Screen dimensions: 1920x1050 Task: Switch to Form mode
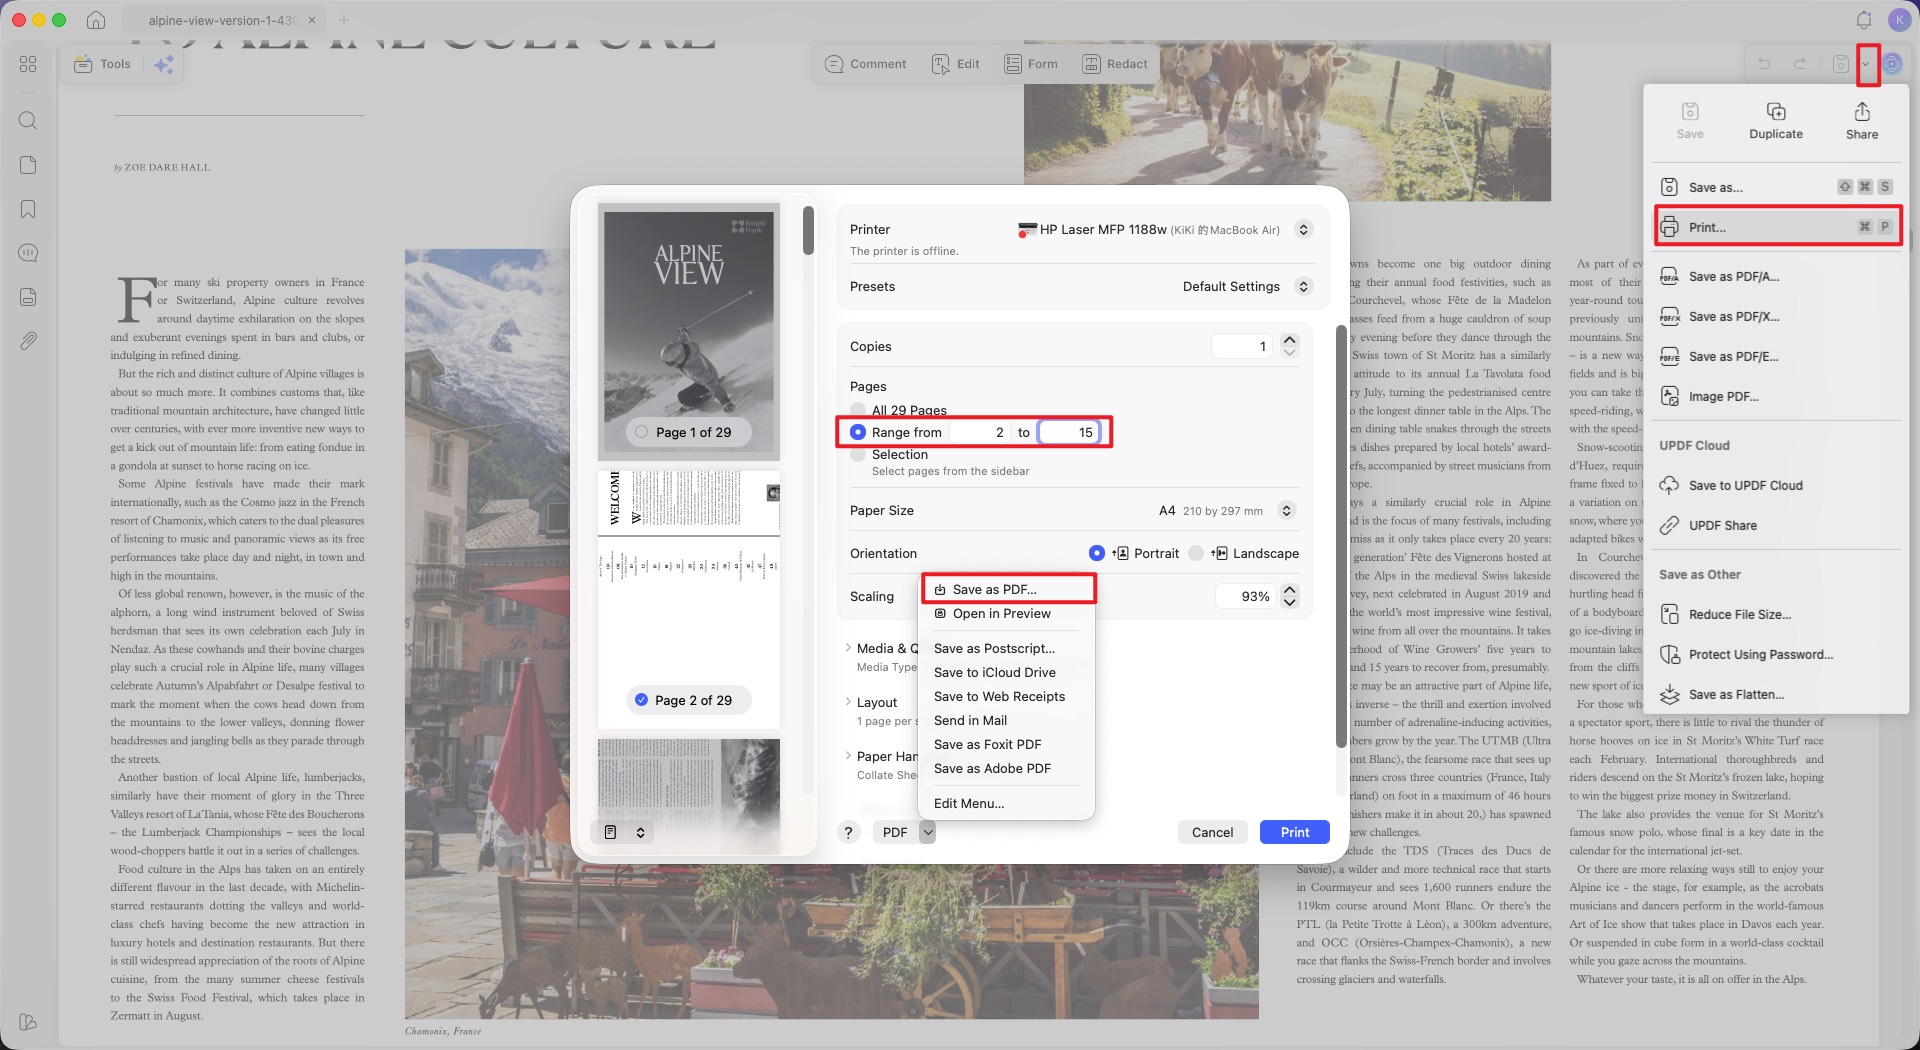coord(1031,64)
